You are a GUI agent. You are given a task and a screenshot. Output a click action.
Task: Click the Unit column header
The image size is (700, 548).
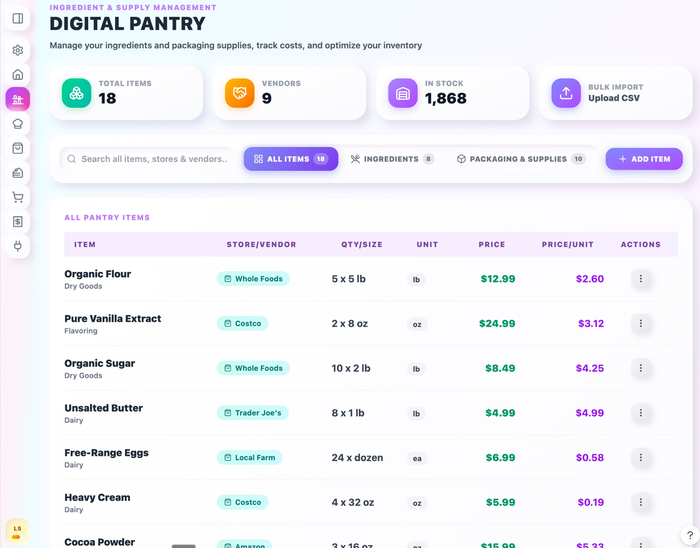point(427,245)
